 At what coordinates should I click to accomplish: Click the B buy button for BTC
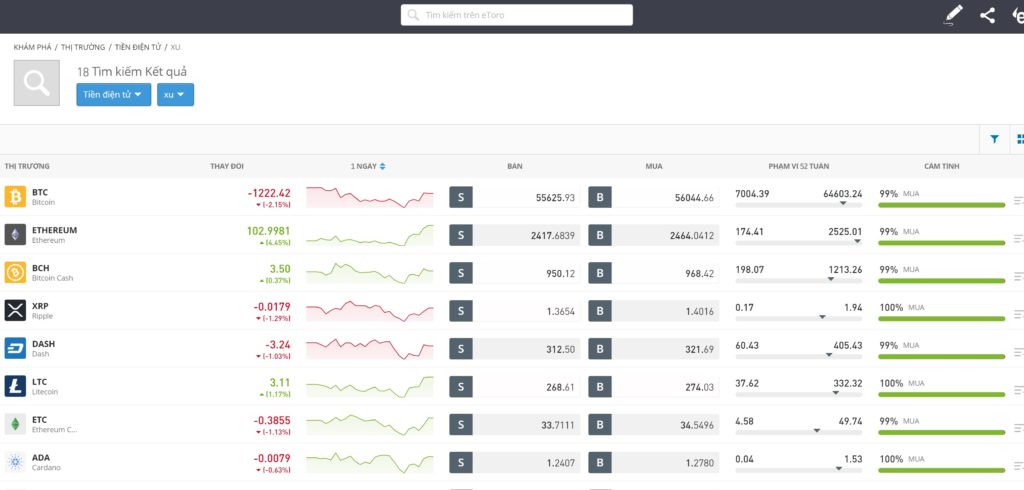[600, 197]
